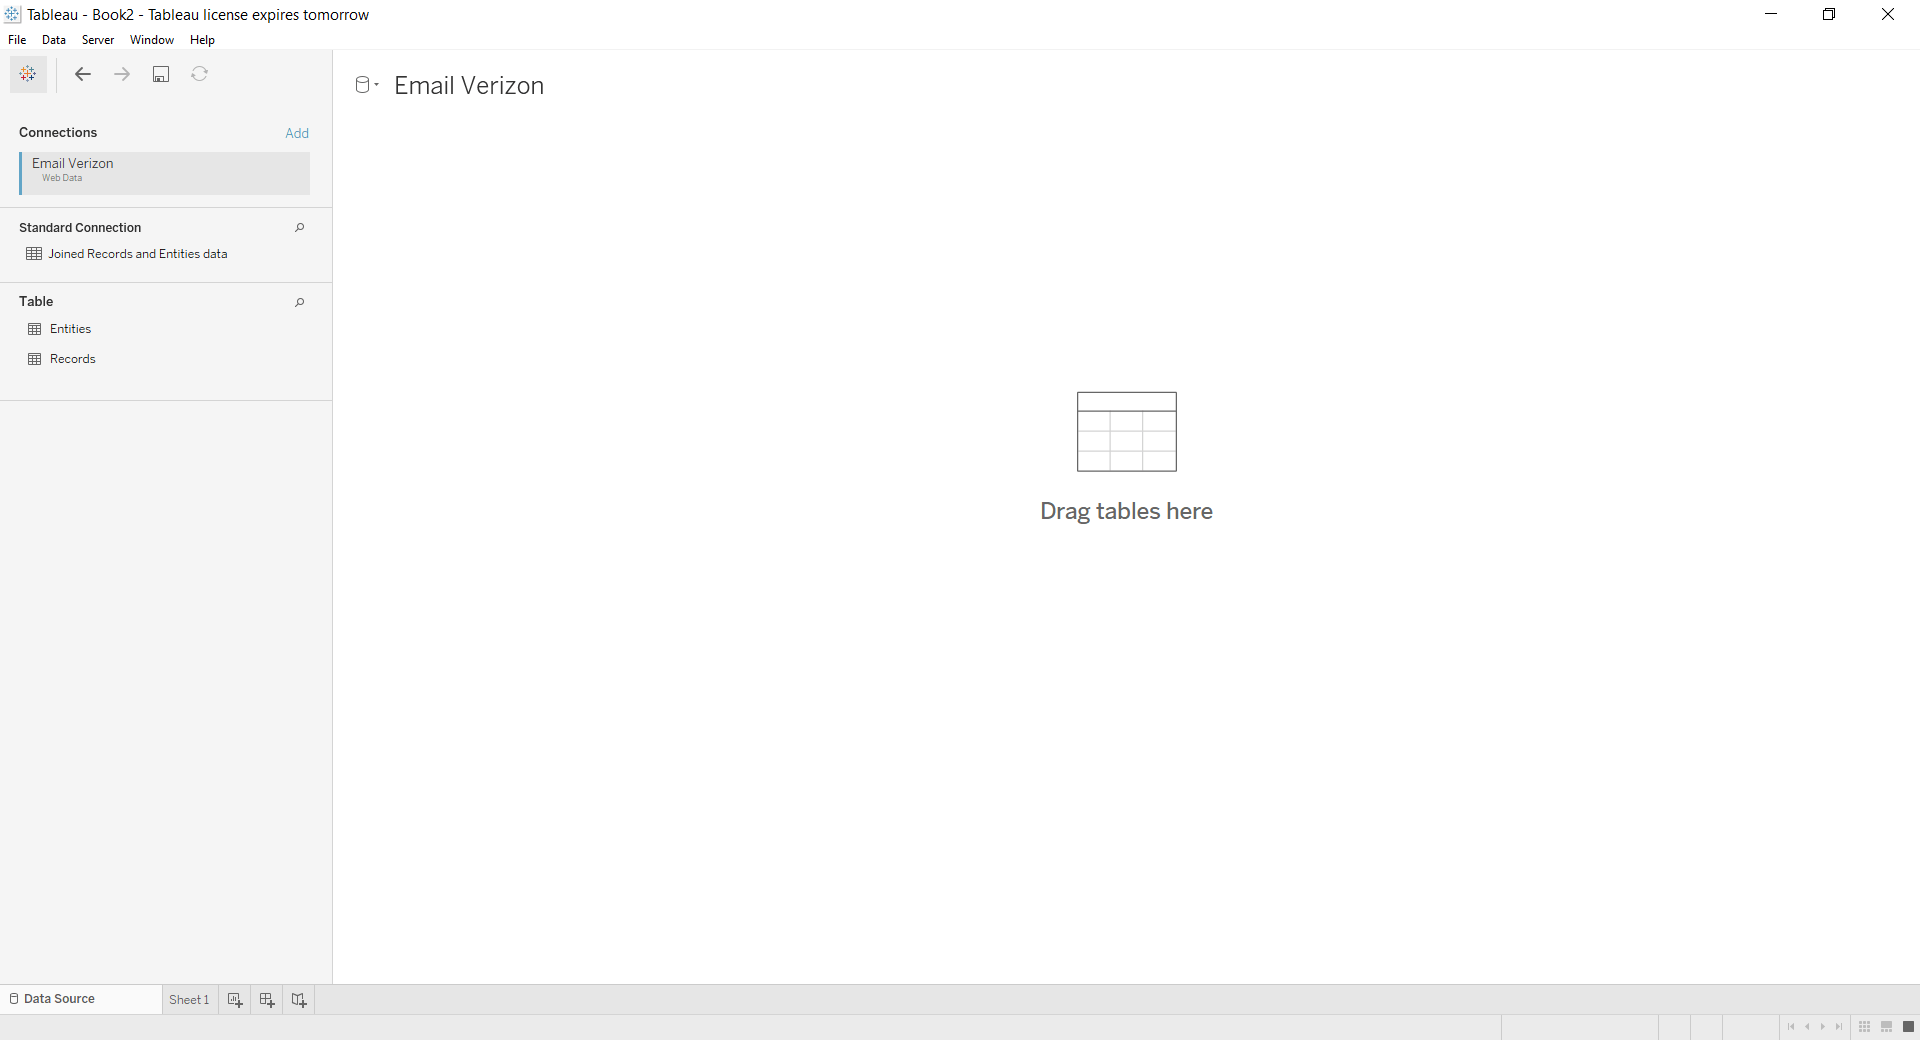Image resolution: width=1920 pixels, height=1040 pixels.
Task: Open the Window menu
Action: coord(152,40)
